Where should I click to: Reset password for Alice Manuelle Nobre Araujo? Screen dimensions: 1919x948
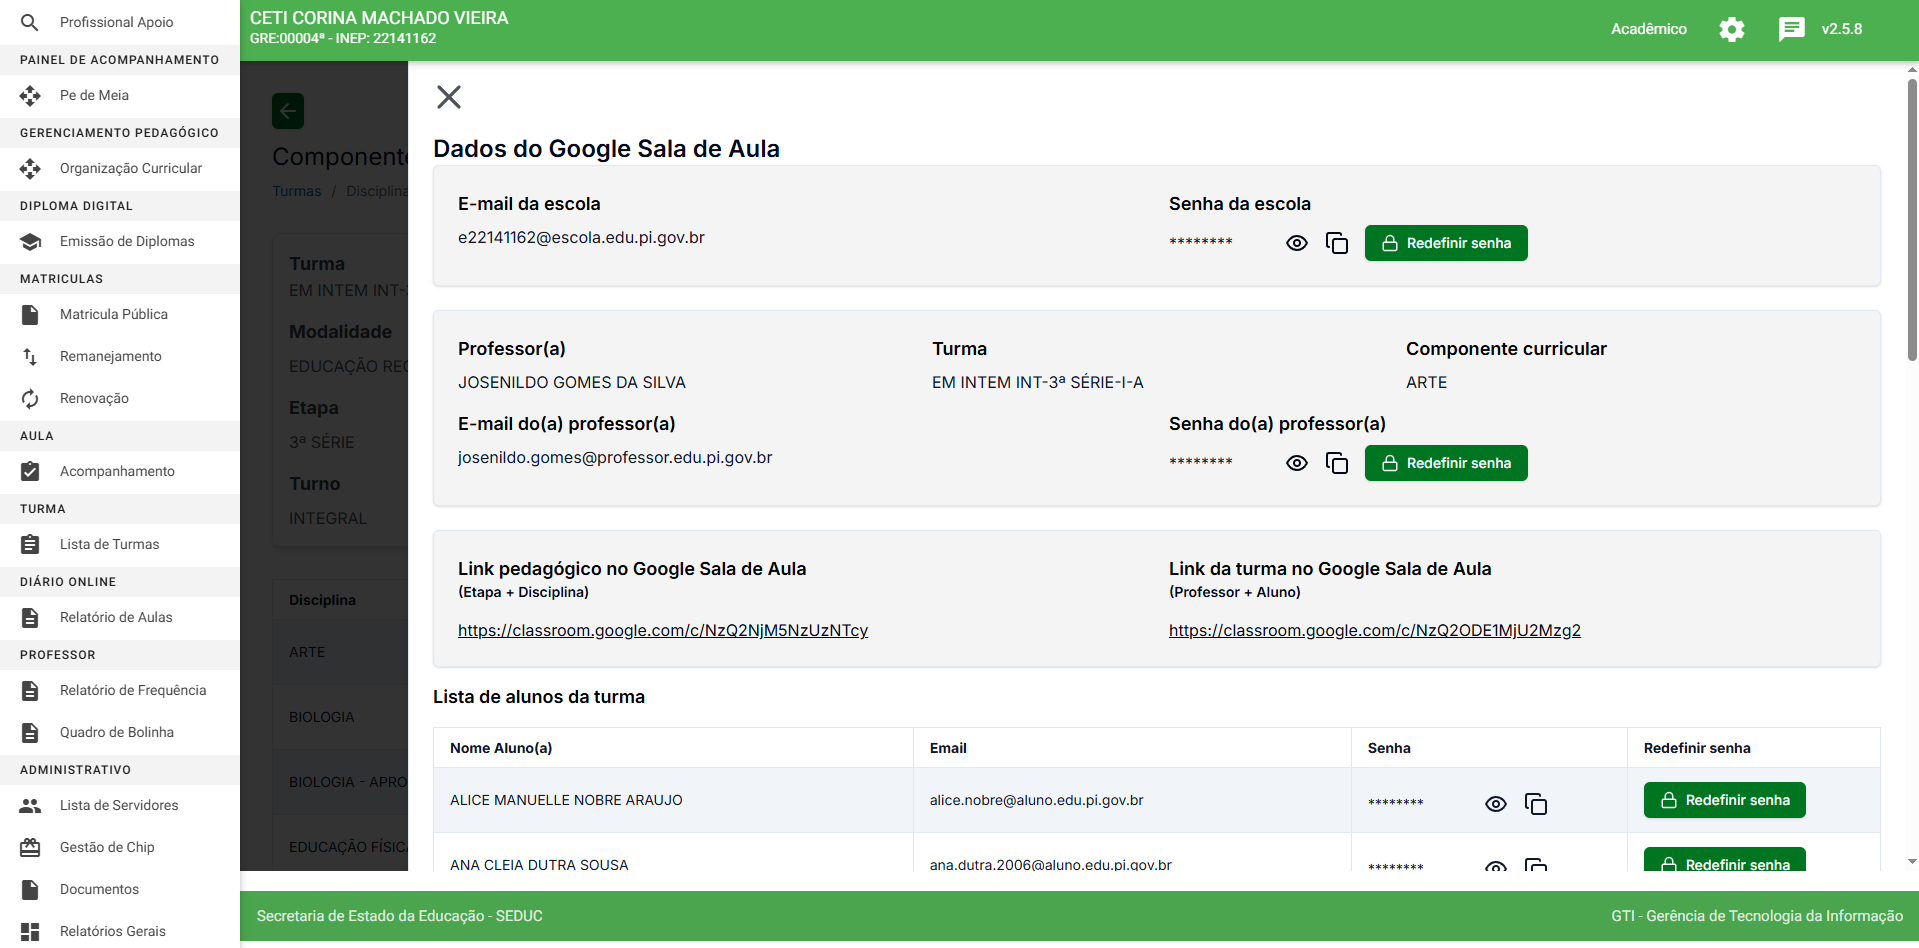(x=1724, y=800)
